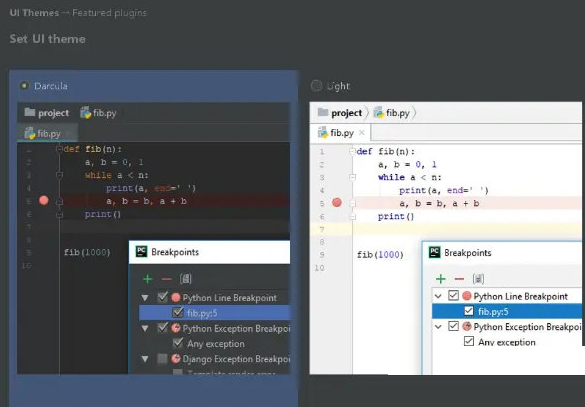Screen dimensions: 585x407
Task: Click Breakpoints dialog title in Light preview
Action: coord(468,253)
